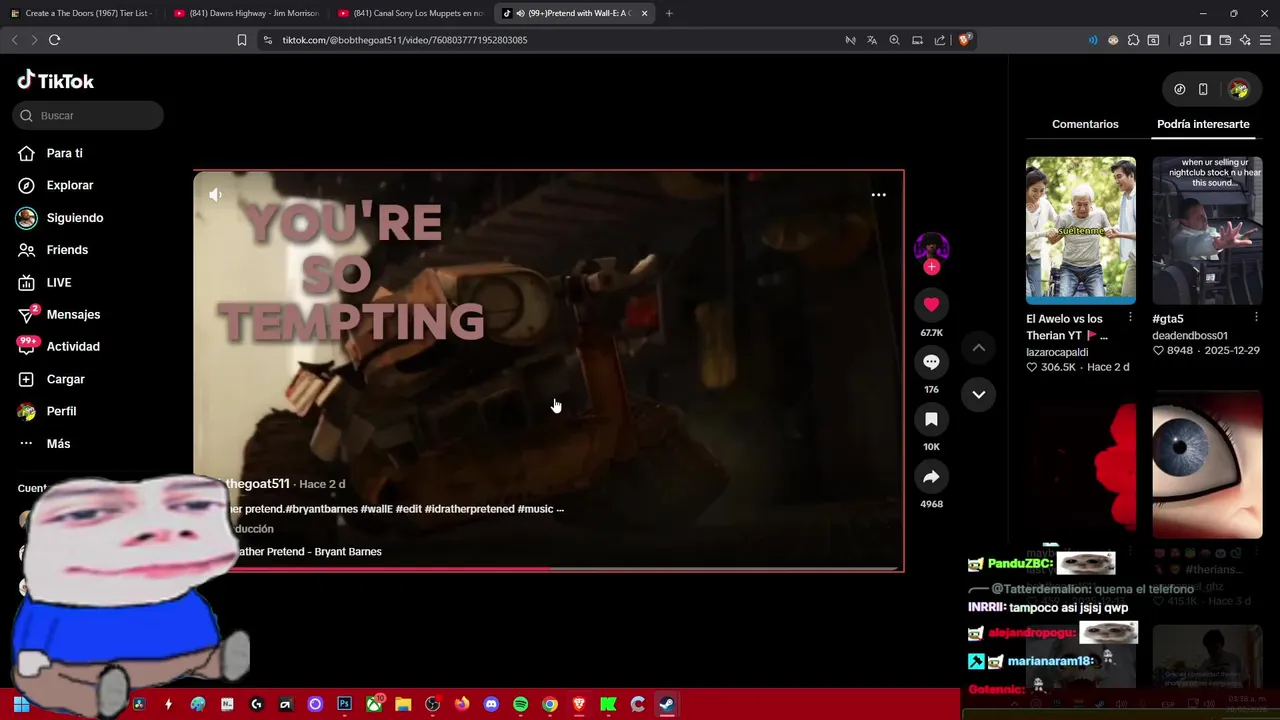Open Discord from the taskbar

click(x=491, y=704)
